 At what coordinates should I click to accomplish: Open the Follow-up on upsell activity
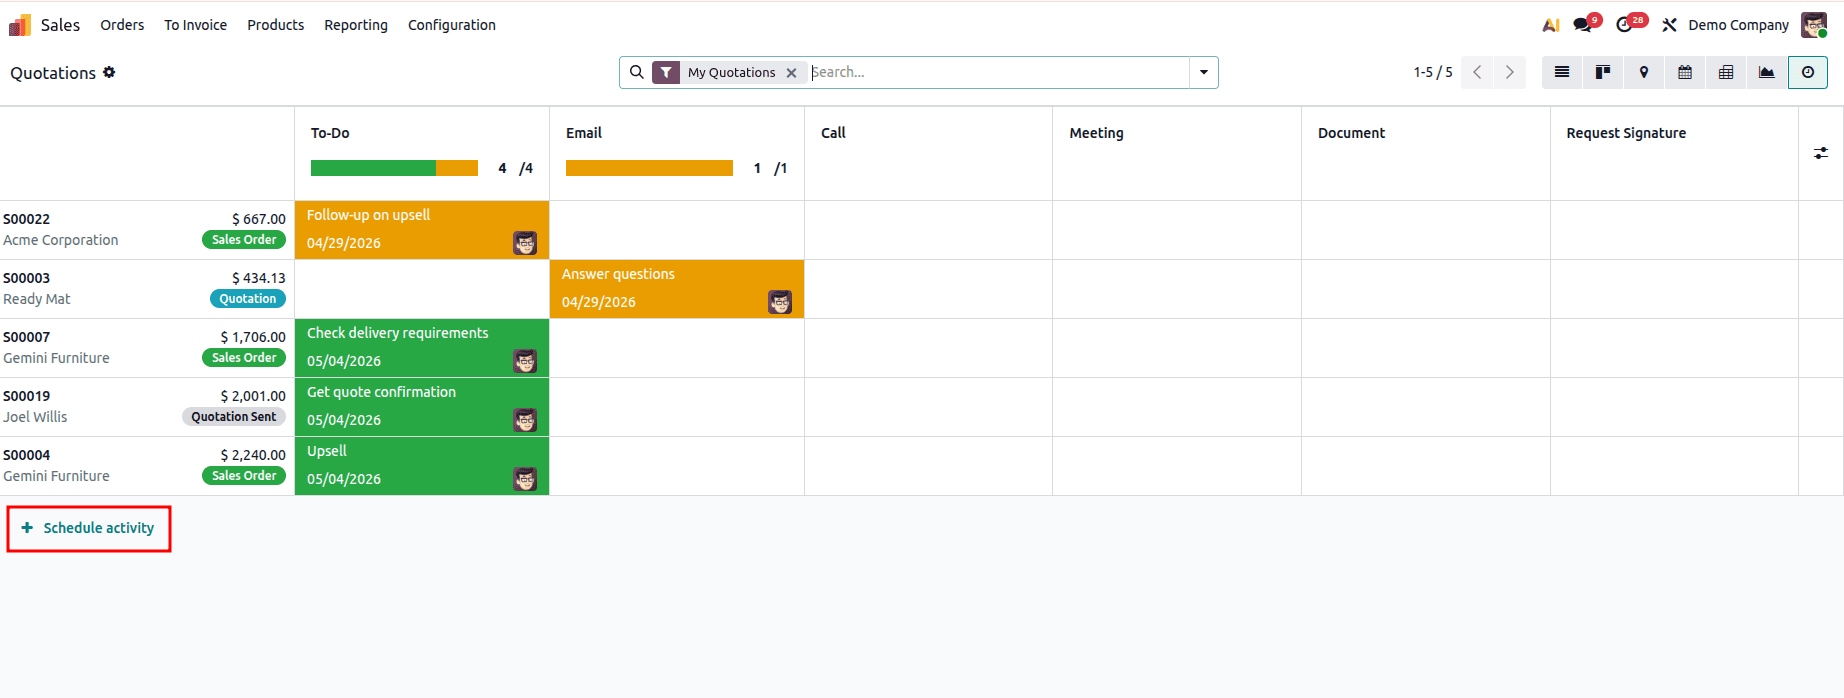[x=422, y=230]
